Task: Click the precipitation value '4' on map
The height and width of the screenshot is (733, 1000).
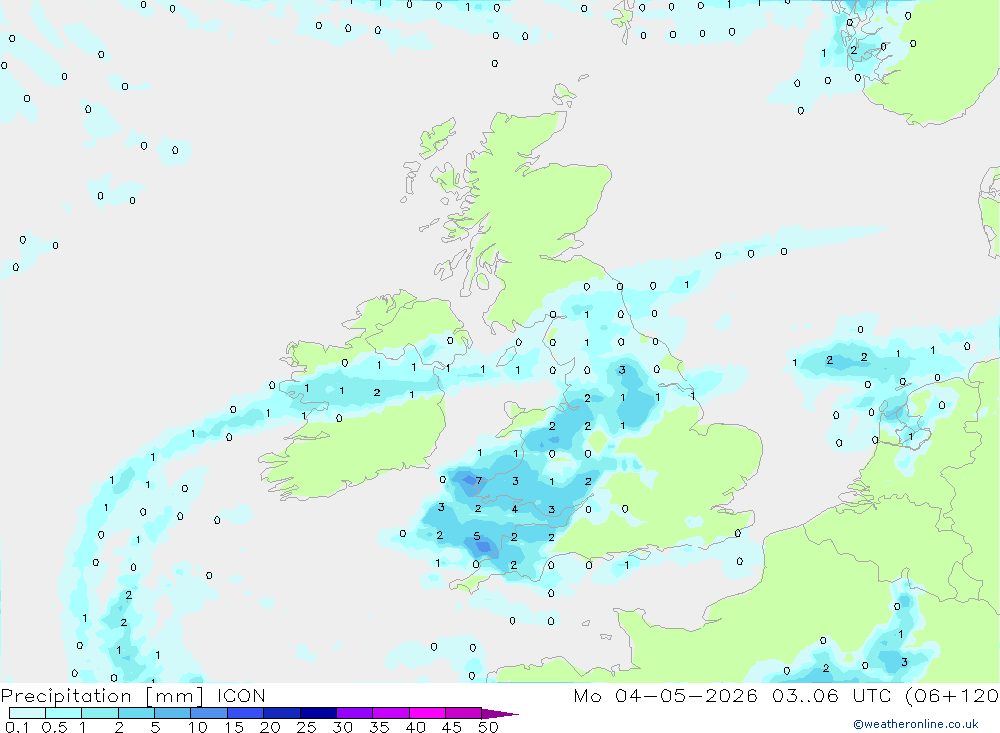Action: click(515, 508)
